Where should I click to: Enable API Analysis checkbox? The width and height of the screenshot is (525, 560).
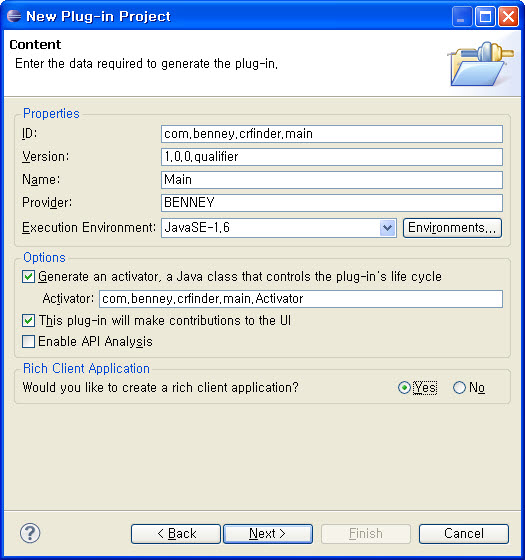coord(28,341)
